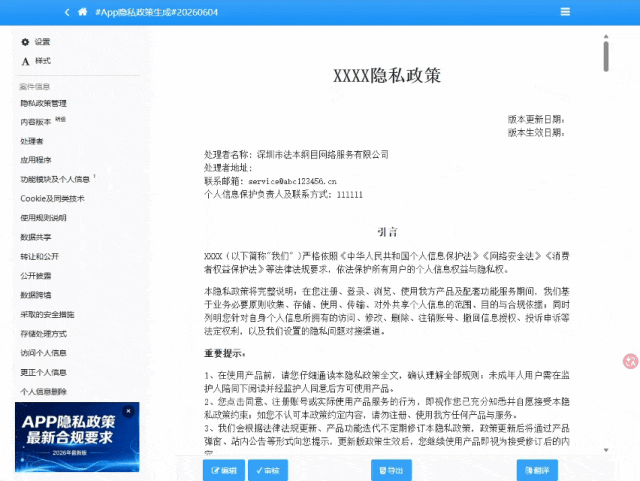Click the 重要提示 heading

pyautogui.click(x=225, y=353)
